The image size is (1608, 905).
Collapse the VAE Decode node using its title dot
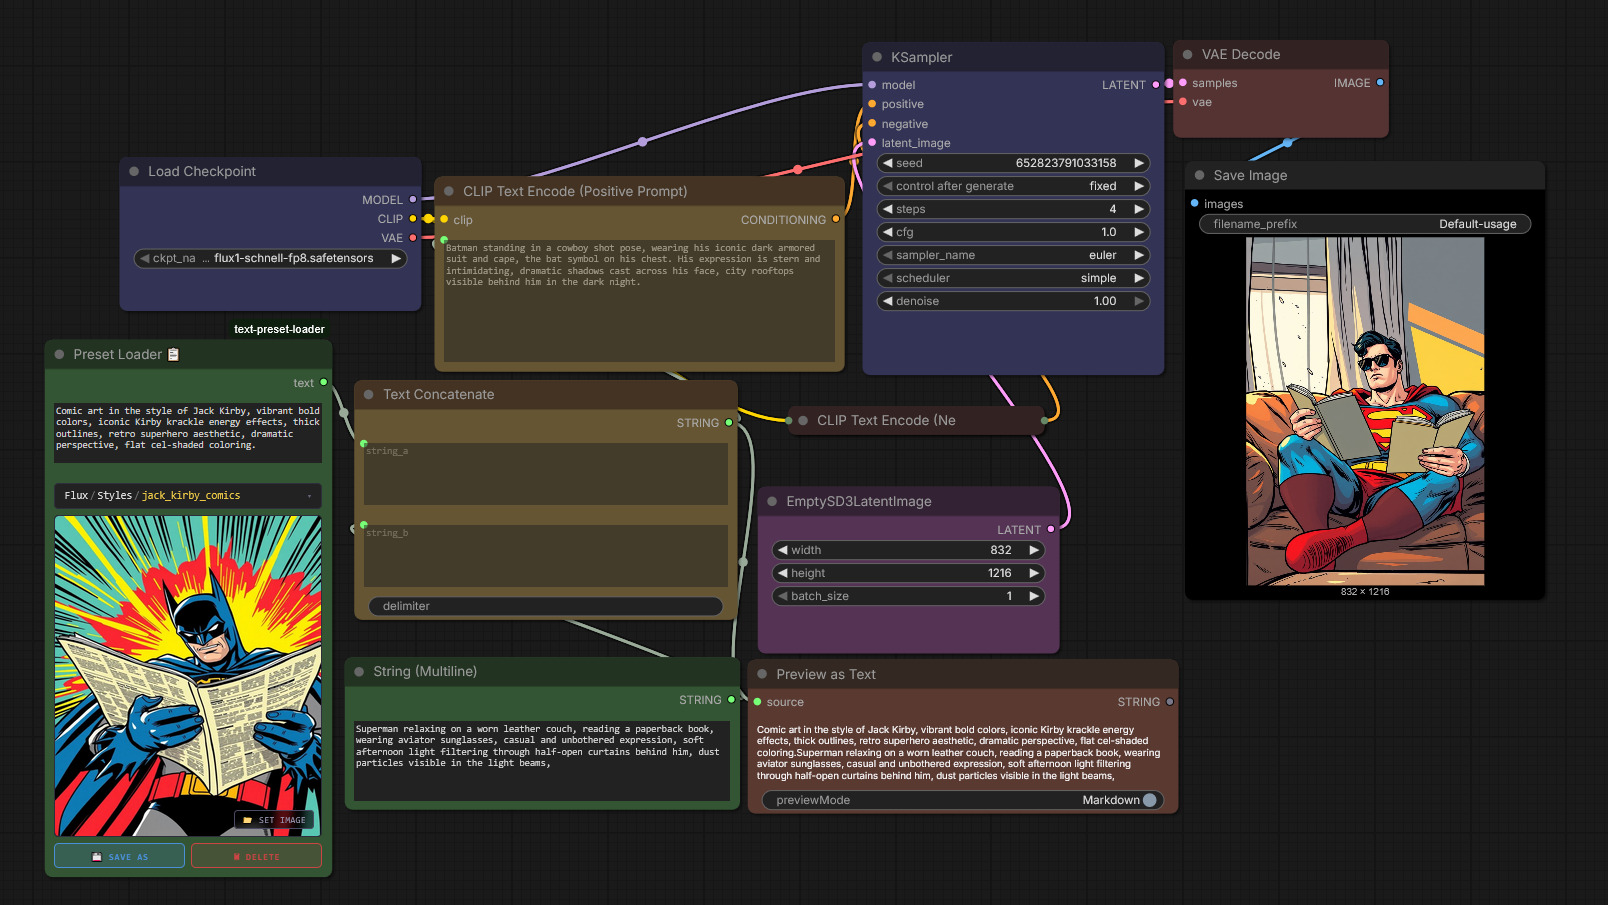(x=1188, y=55)
